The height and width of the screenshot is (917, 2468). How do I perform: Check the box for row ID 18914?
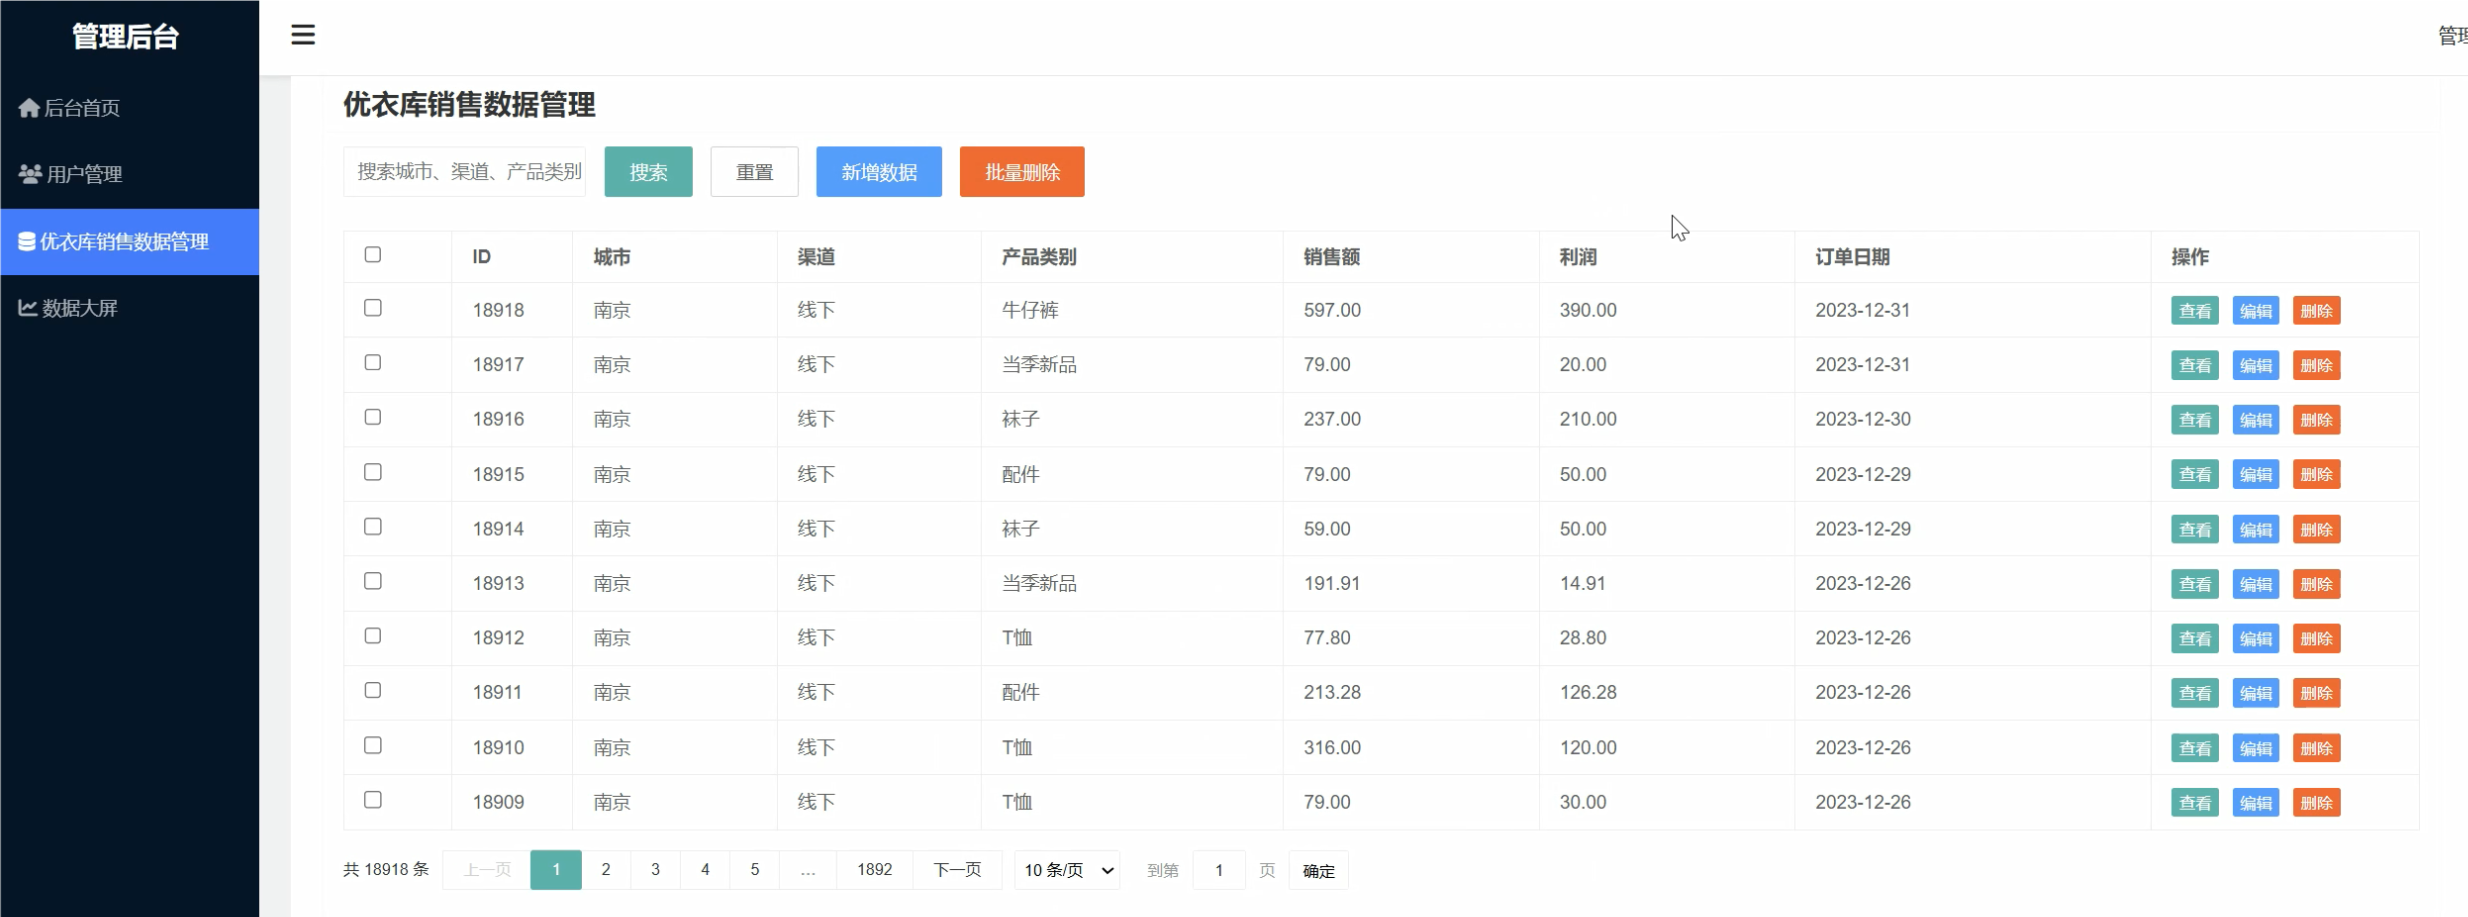point(373,527)
